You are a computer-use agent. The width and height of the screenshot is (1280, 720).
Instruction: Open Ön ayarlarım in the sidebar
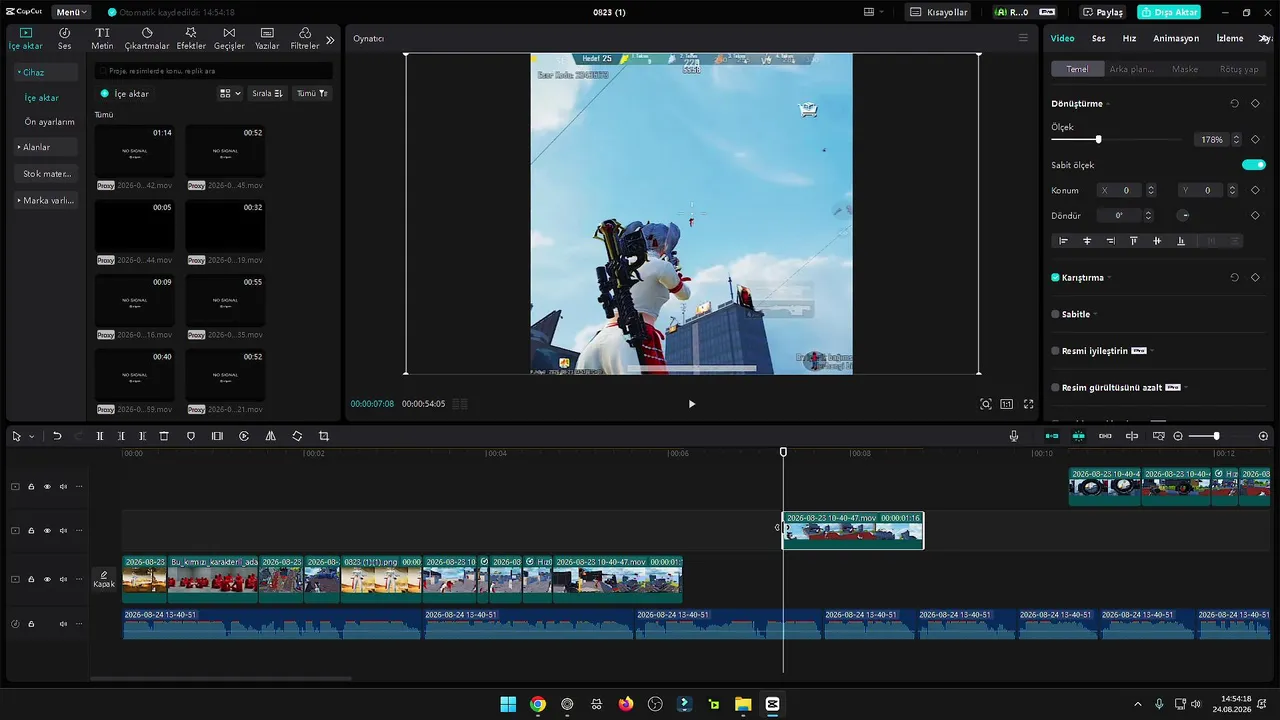[50, 122]
